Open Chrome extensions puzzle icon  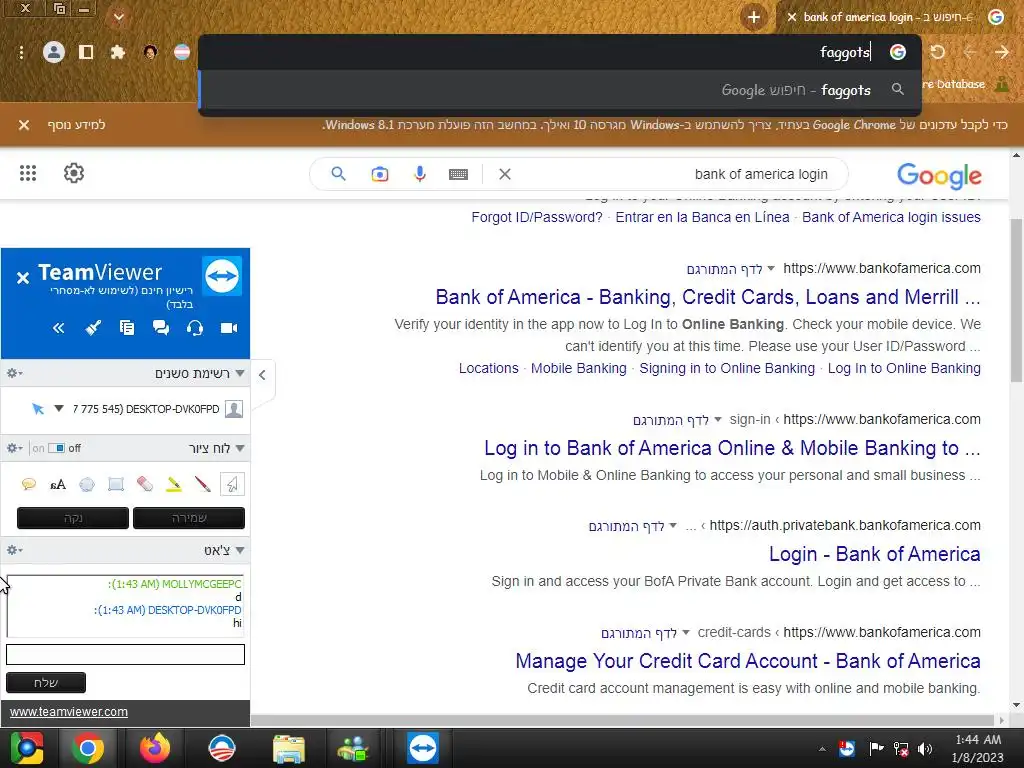pyautogui.click(x=118, y=52)
